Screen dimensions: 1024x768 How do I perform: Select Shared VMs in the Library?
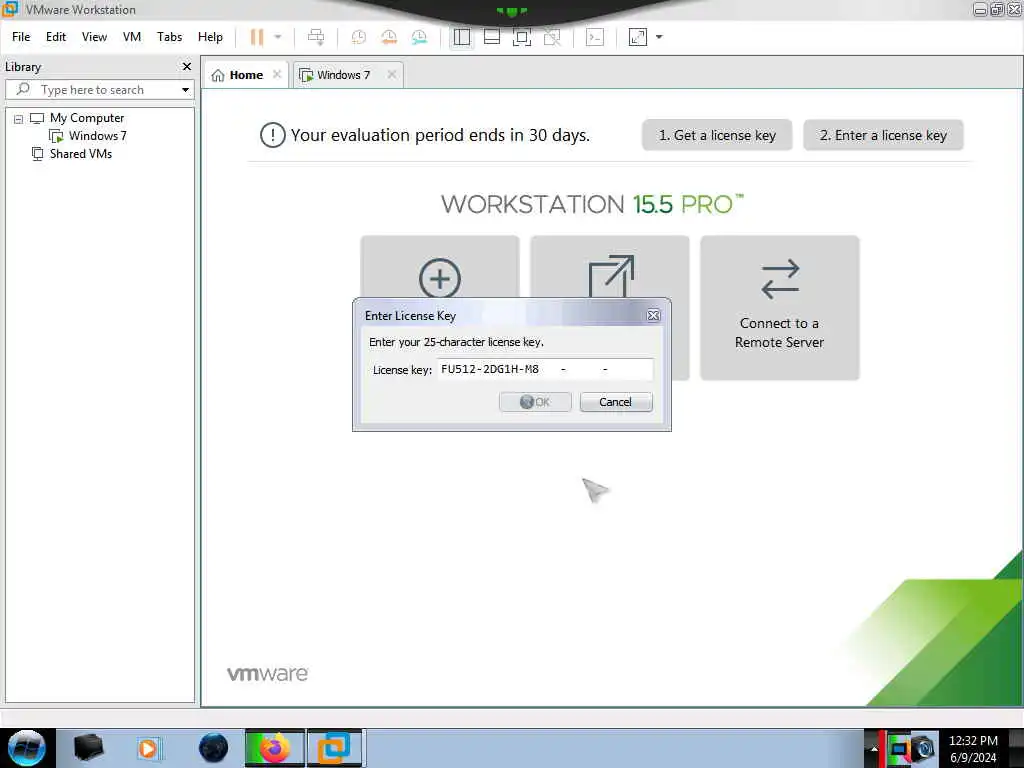pos(80,153)
